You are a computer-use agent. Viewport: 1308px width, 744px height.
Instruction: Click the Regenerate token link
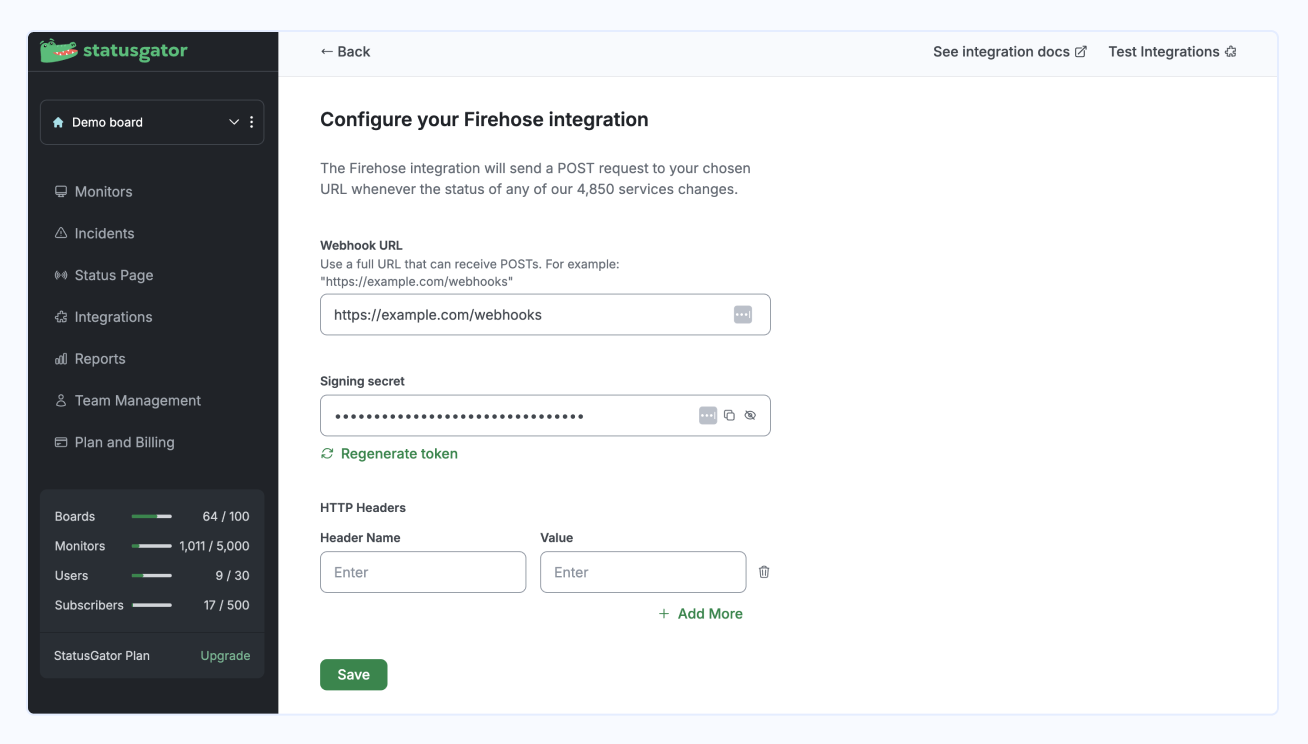399,453
